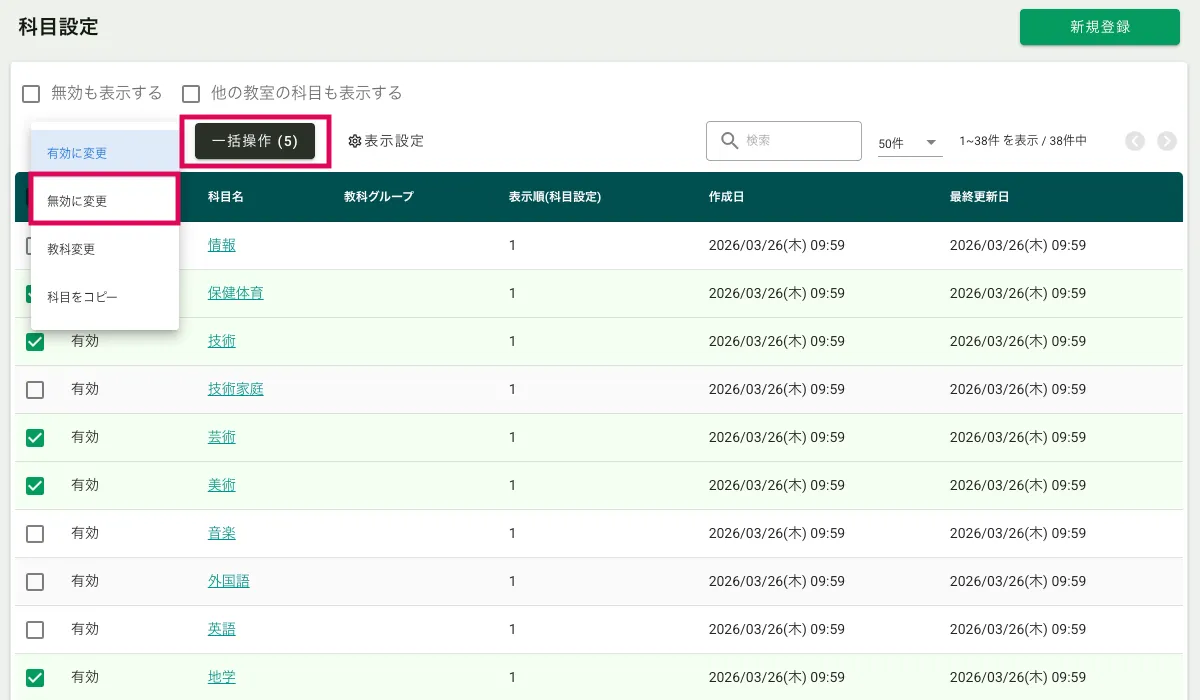Toggle 他の教室の科目も表示する checkbox
The width and height of the screenshot is (1200, 700).
(191, 94)
